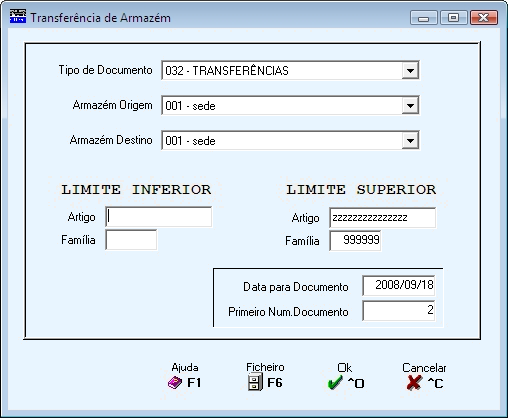Screen dimensions: 508x418
Task: Click the Ajuda F1 label
Action: (x=195, y=383)
